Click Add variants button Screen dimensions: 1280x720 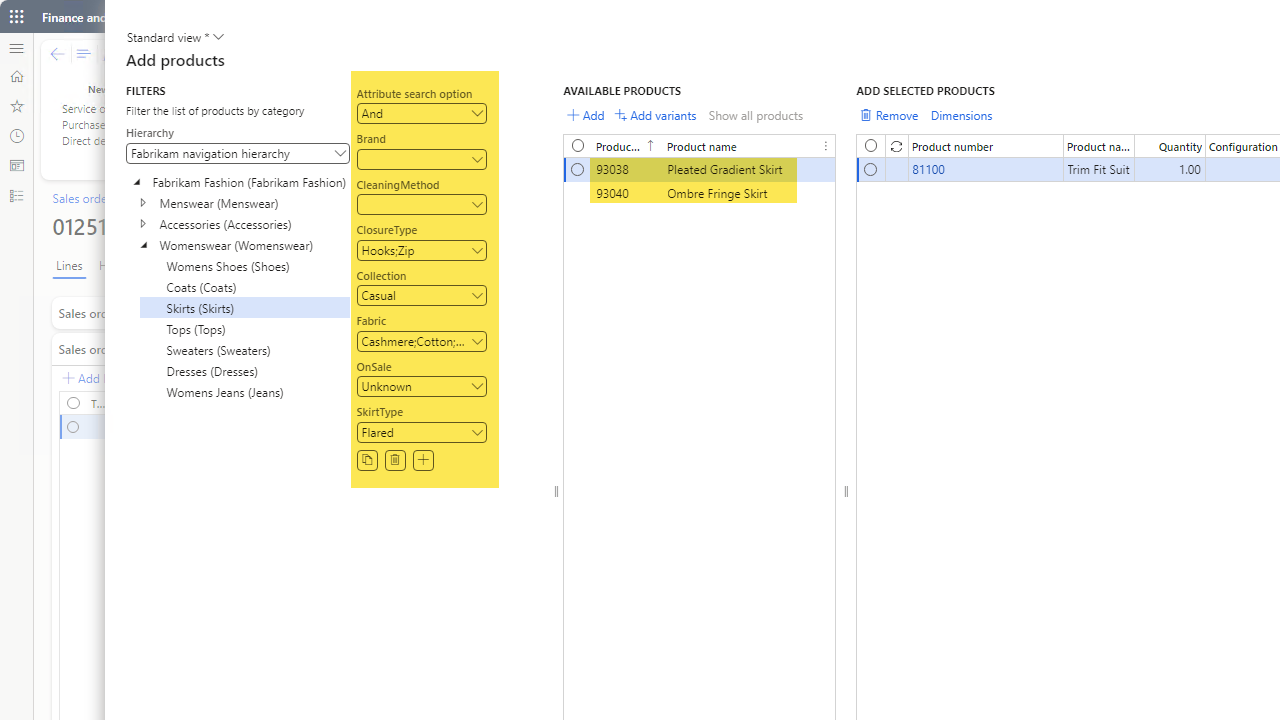(655, 116)
